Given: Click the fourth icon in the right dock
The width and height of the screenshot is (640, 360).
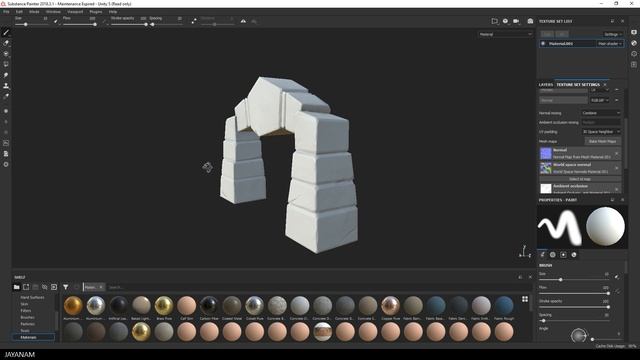Looking at the screenshot, I should click(634, 64).
